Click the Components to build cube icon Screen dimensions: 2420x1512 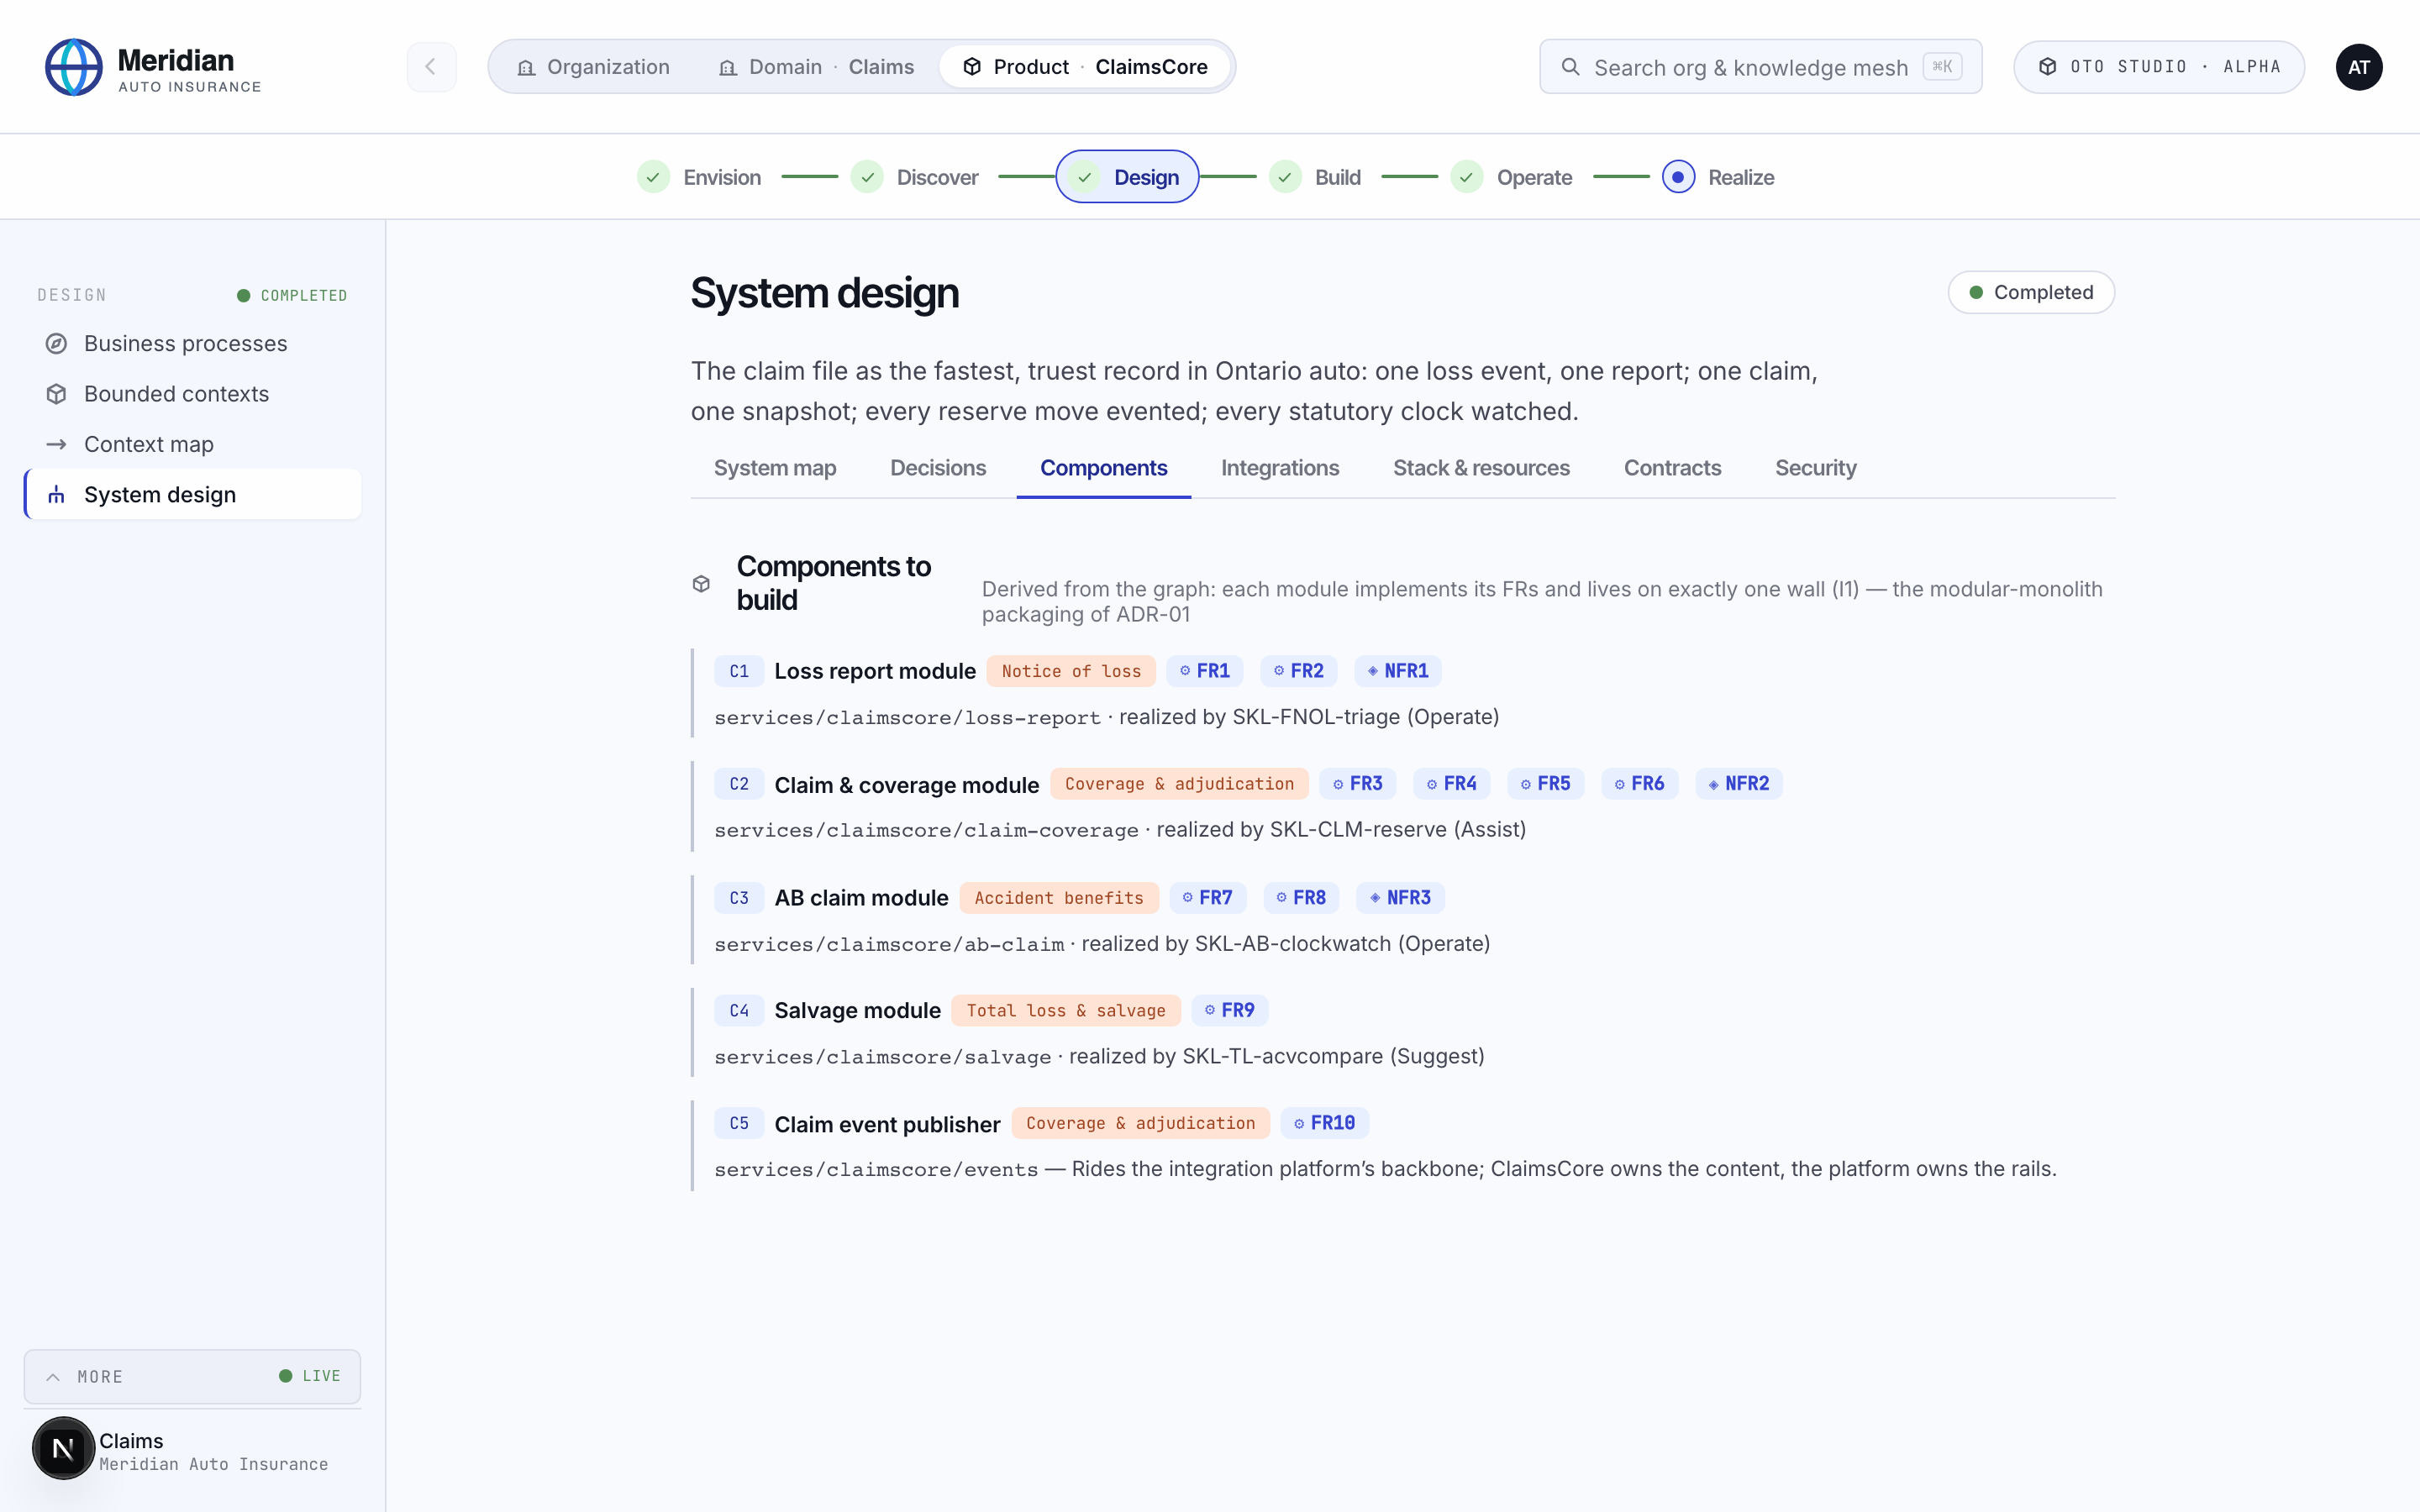(x=701, y=584)
